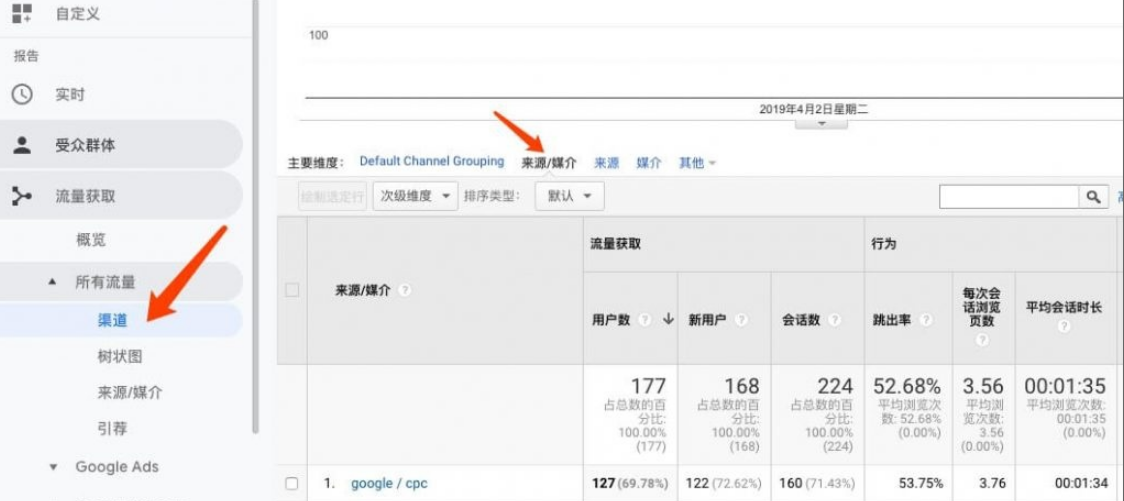Collapse the 所有流量 tree section
1124x501 pixels.
52,282
